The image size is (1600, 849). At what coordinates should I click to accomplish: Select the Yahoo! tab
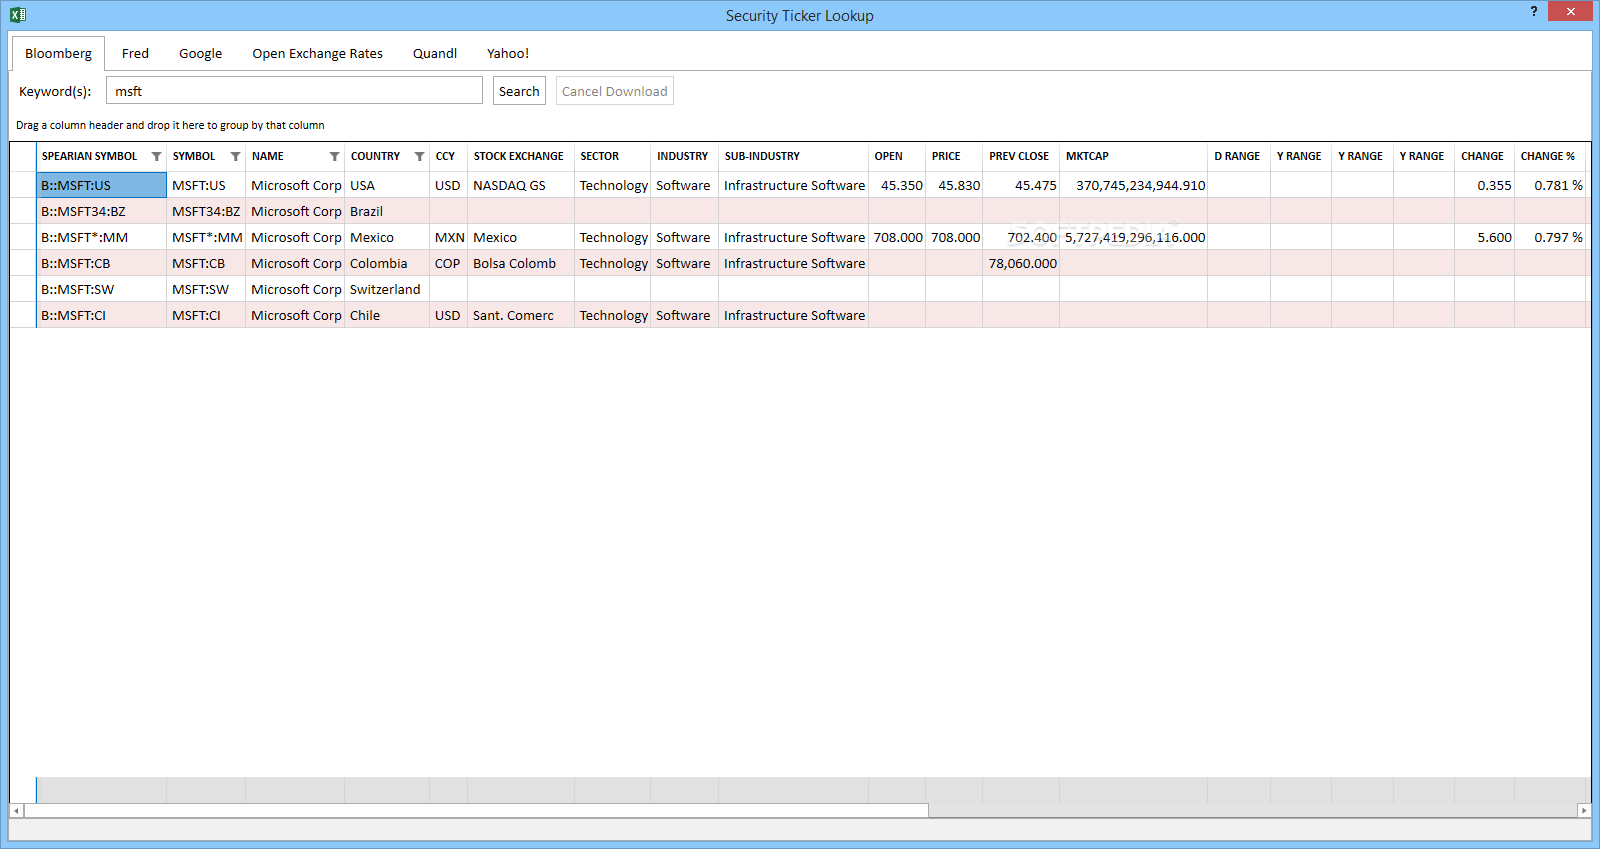coord(508,54)
